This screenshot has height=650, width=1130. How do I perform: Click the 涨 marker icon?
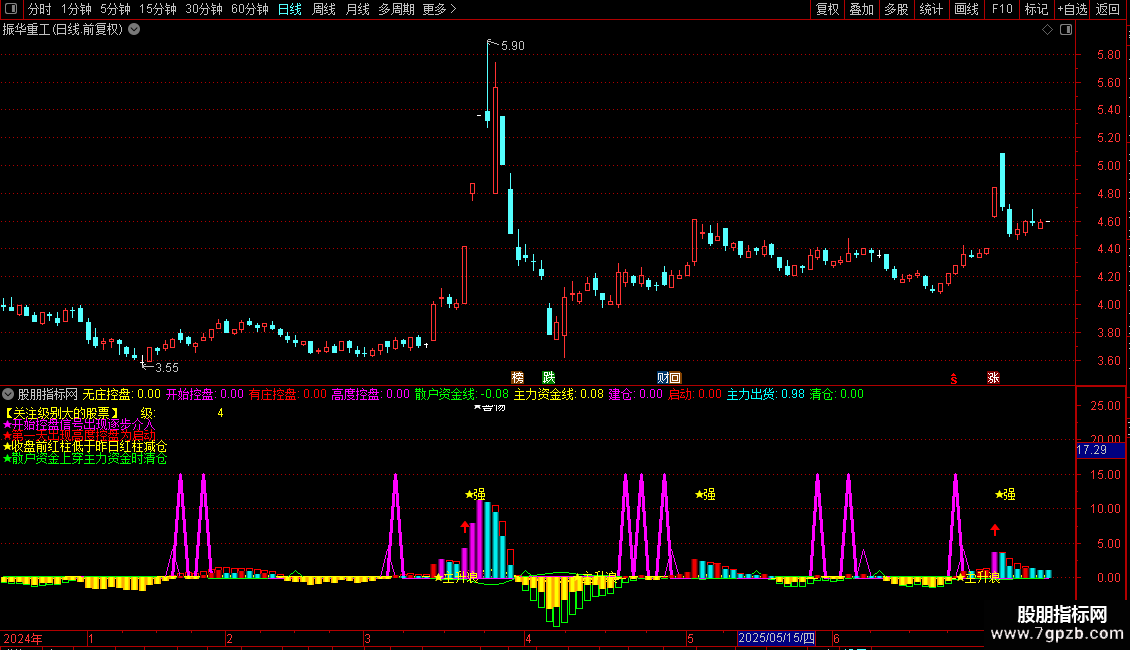pyautogui.click(x=993, y=378)
